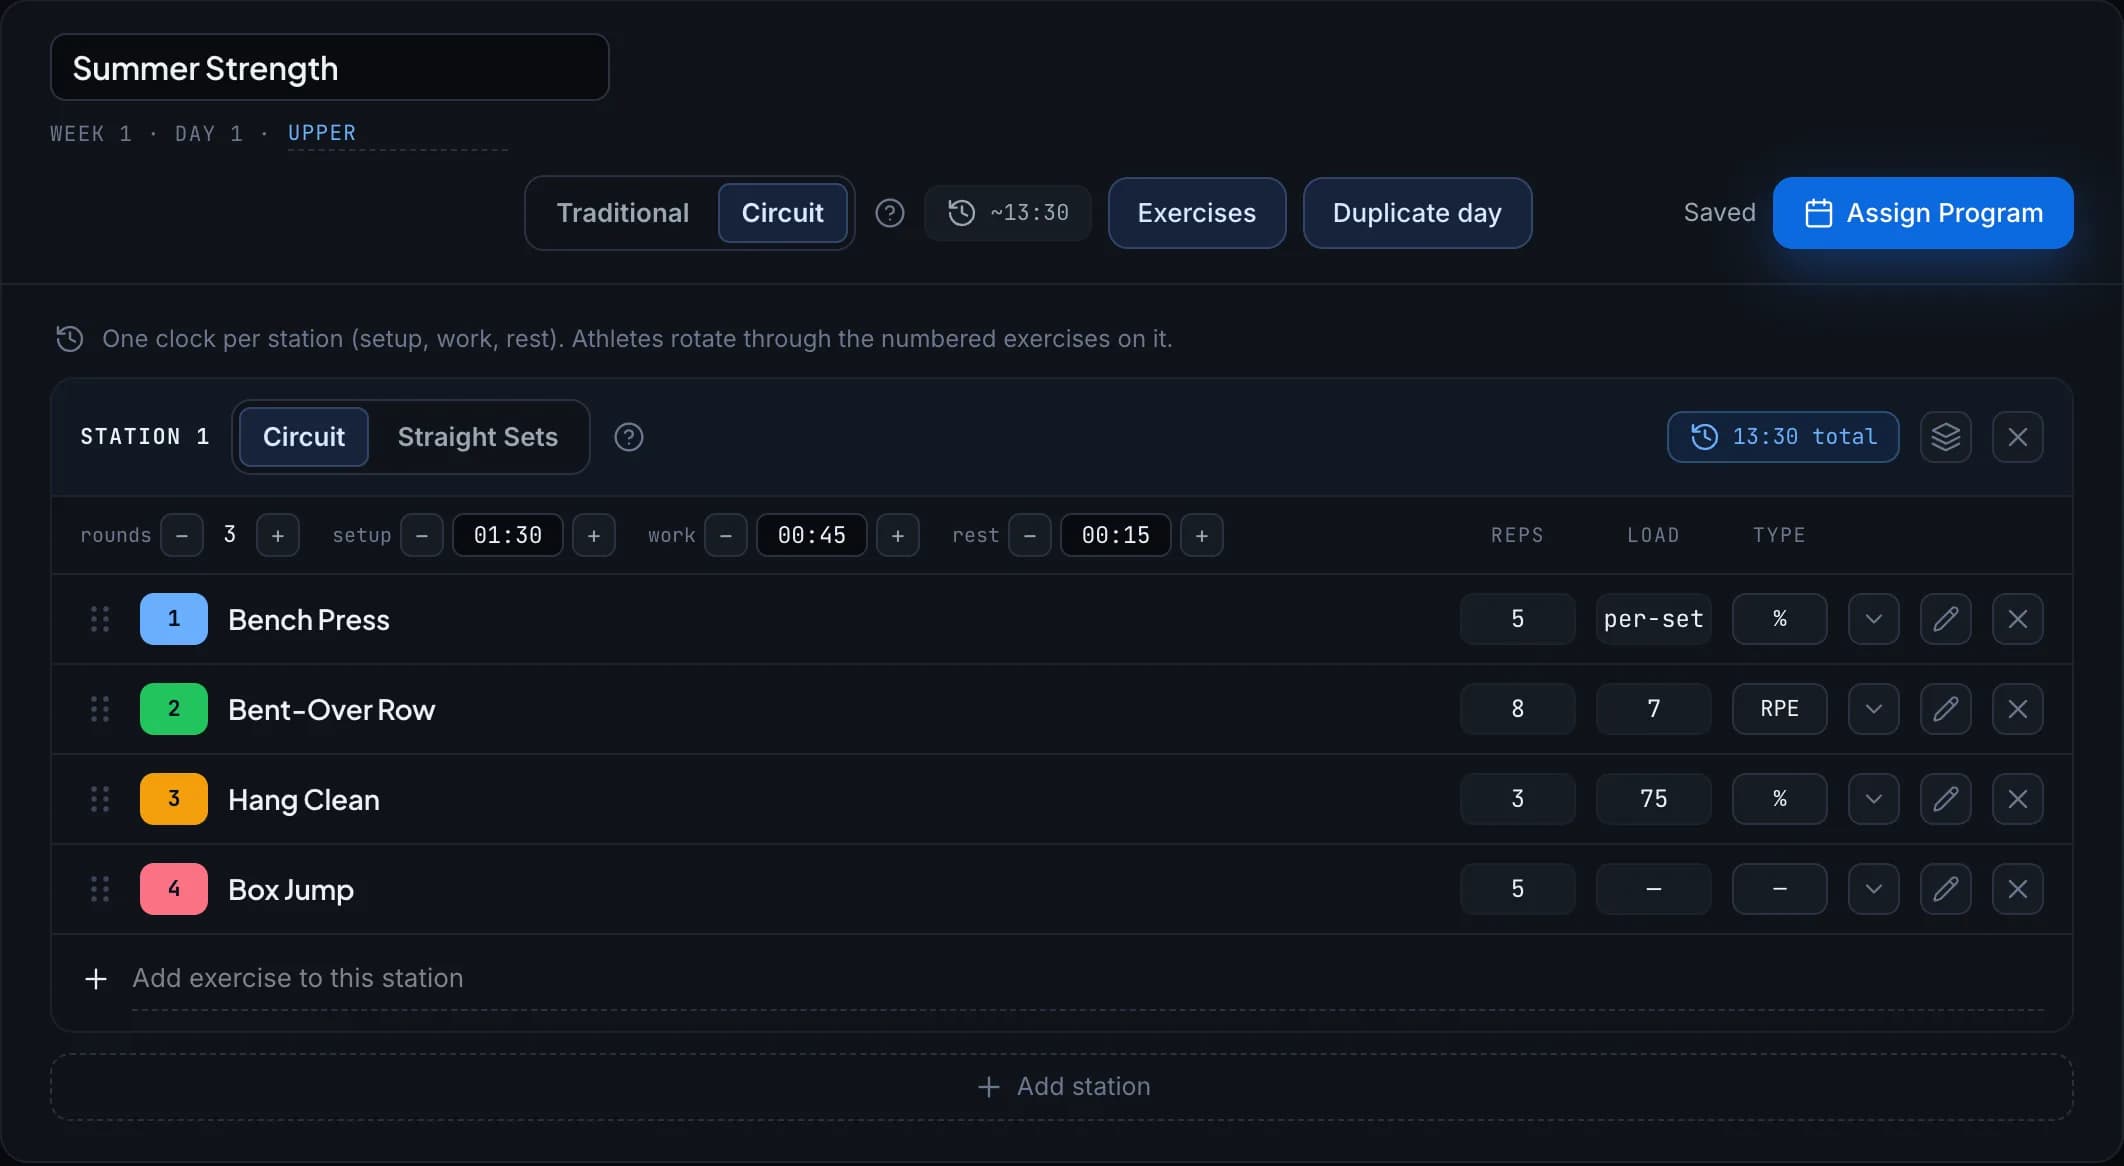Decrease rounds with the minus button
The image size is (2124, 1166).
coord(182,535)
